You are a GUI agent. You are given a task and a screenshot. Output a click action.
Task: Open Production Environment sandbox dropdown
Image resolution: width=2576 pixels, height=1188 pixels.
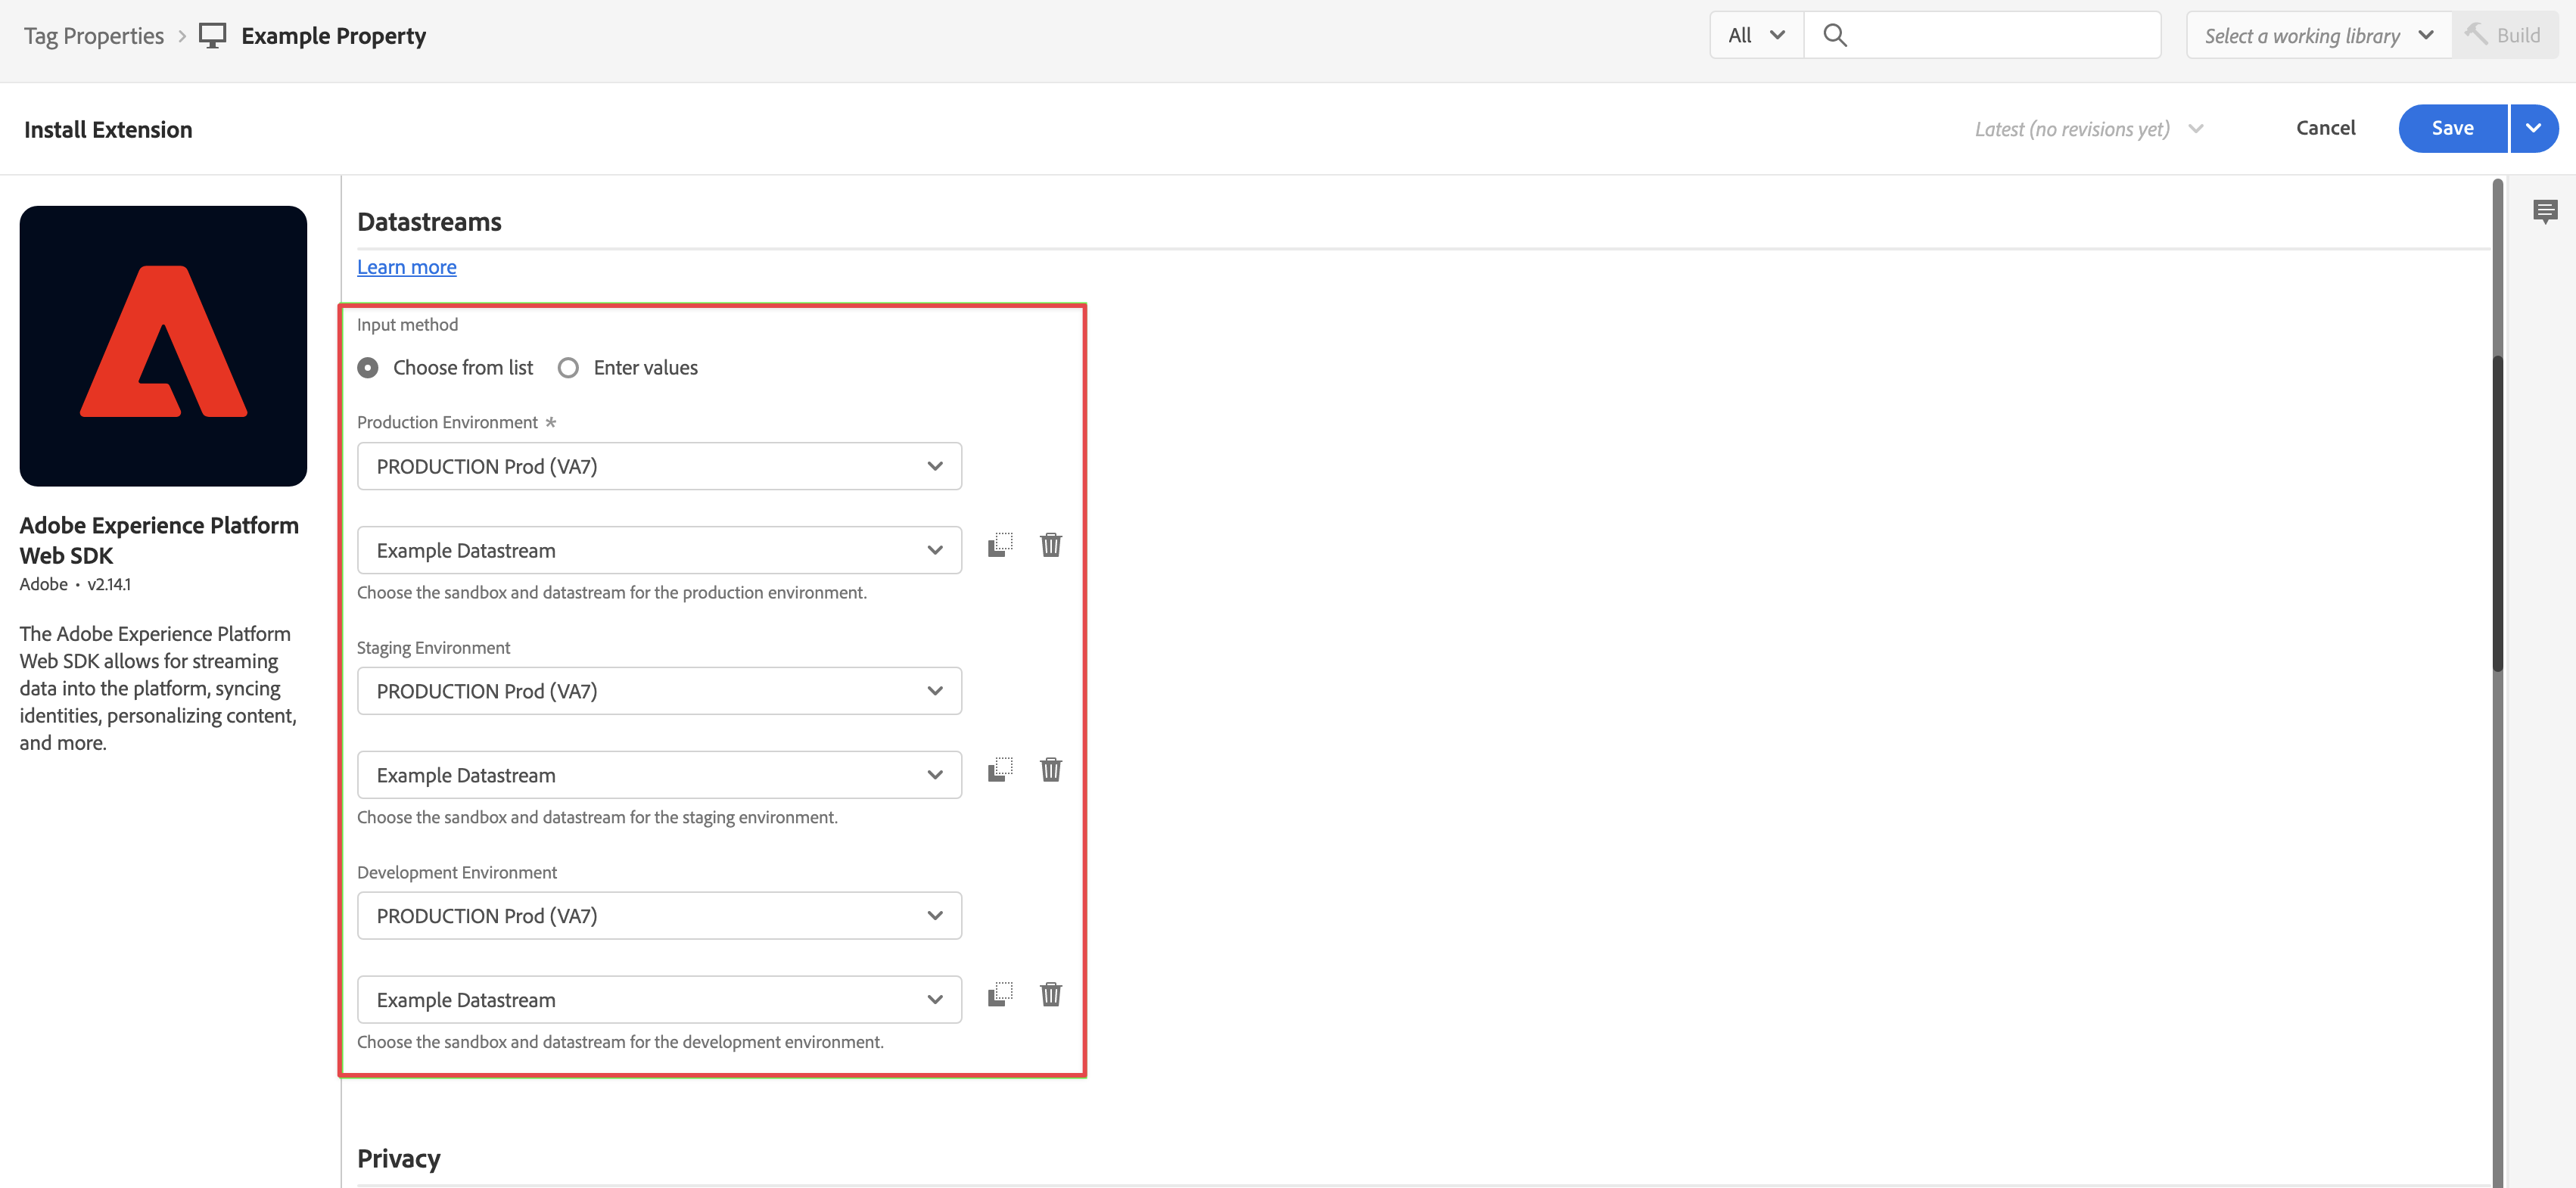[659, 466]
